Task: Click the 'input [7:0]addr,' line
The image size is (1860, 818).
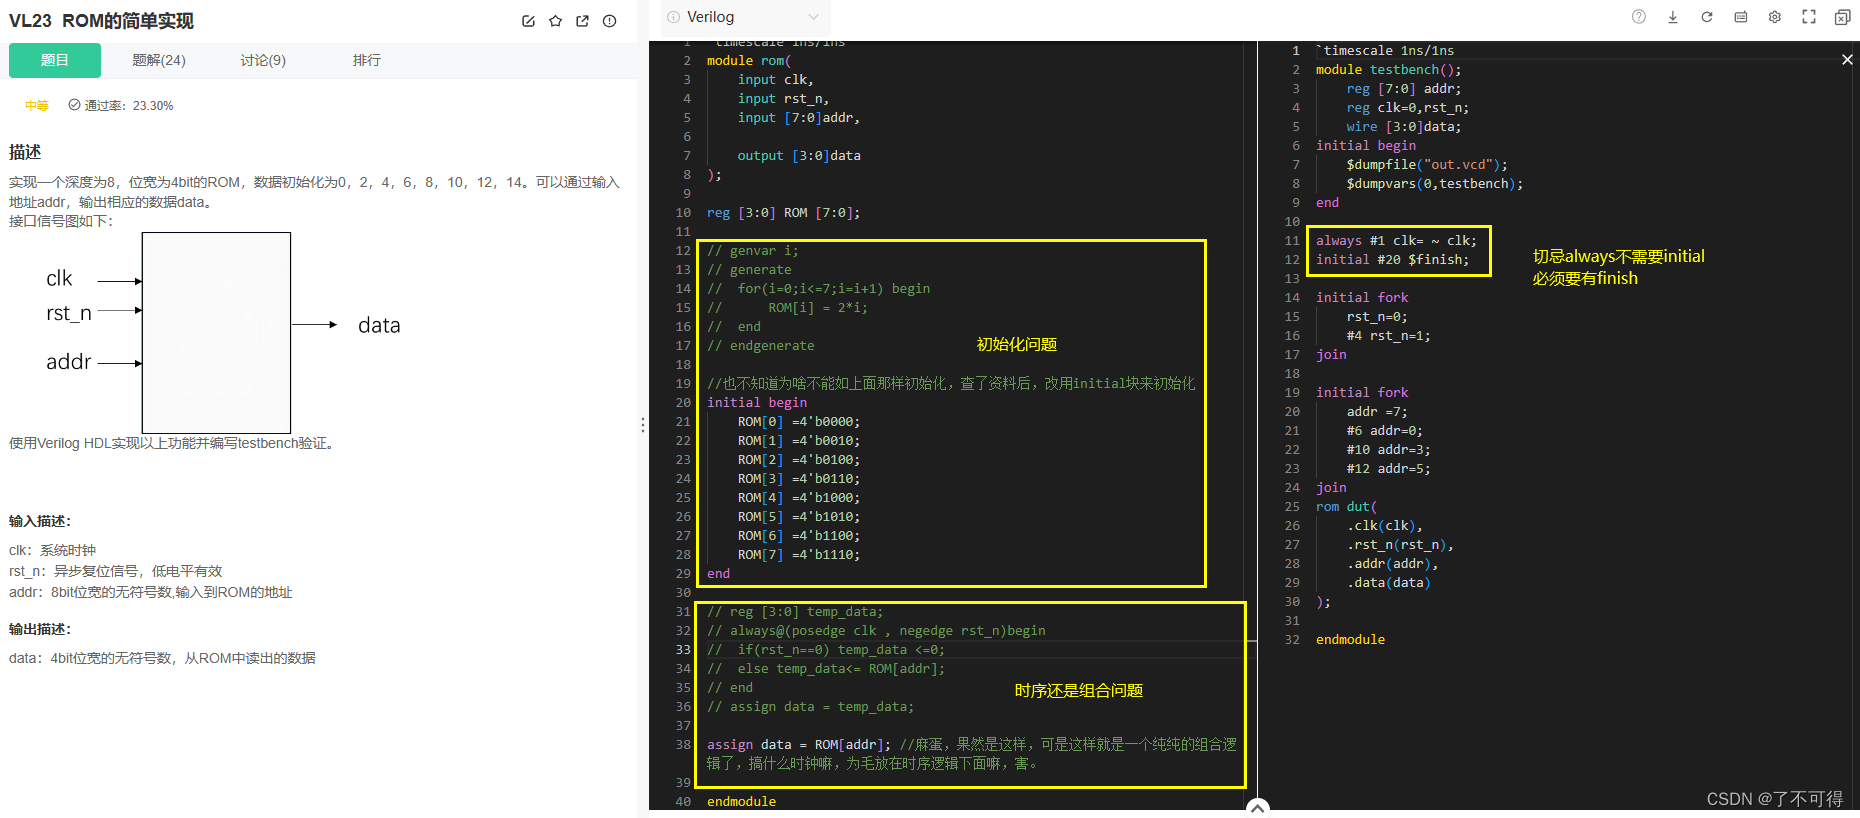Action: click(798, 118)
